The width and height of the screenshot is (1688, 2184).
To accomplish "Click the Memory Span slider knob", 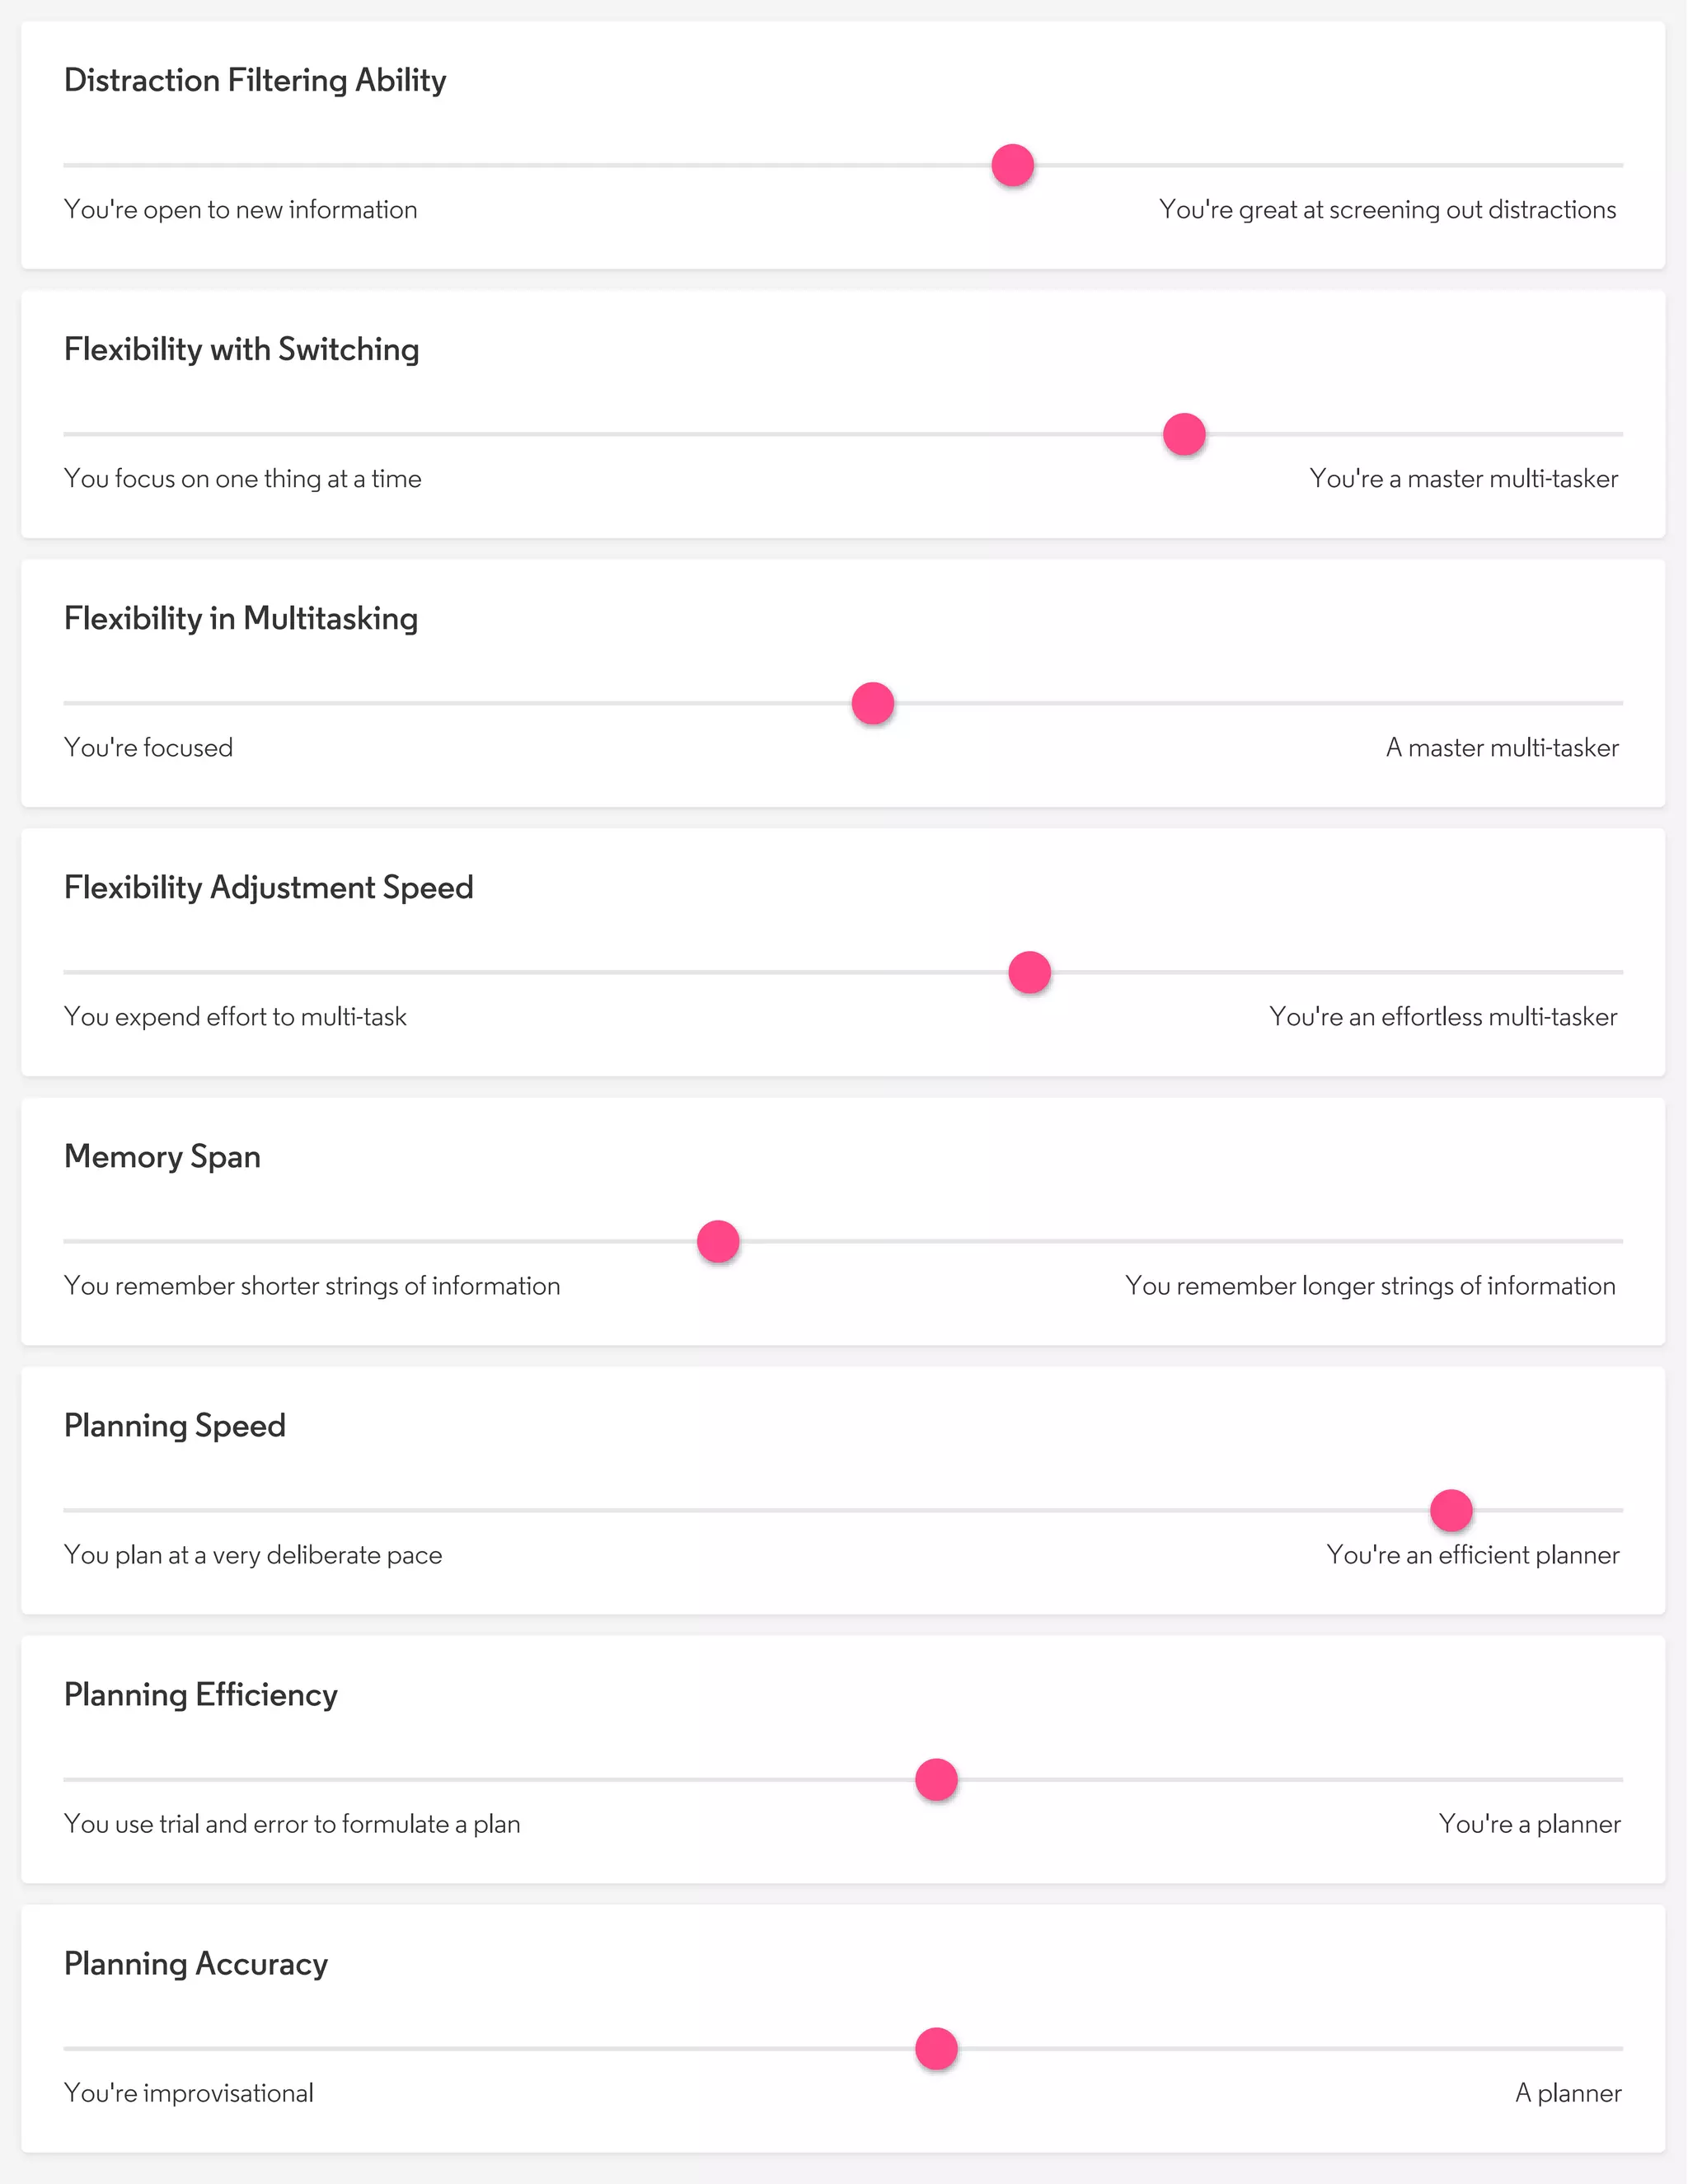I will pos(718,1241).
